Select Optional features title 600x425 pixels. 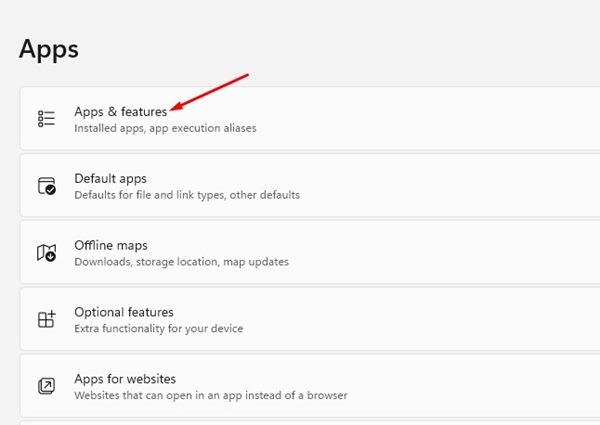click(124, 312)
